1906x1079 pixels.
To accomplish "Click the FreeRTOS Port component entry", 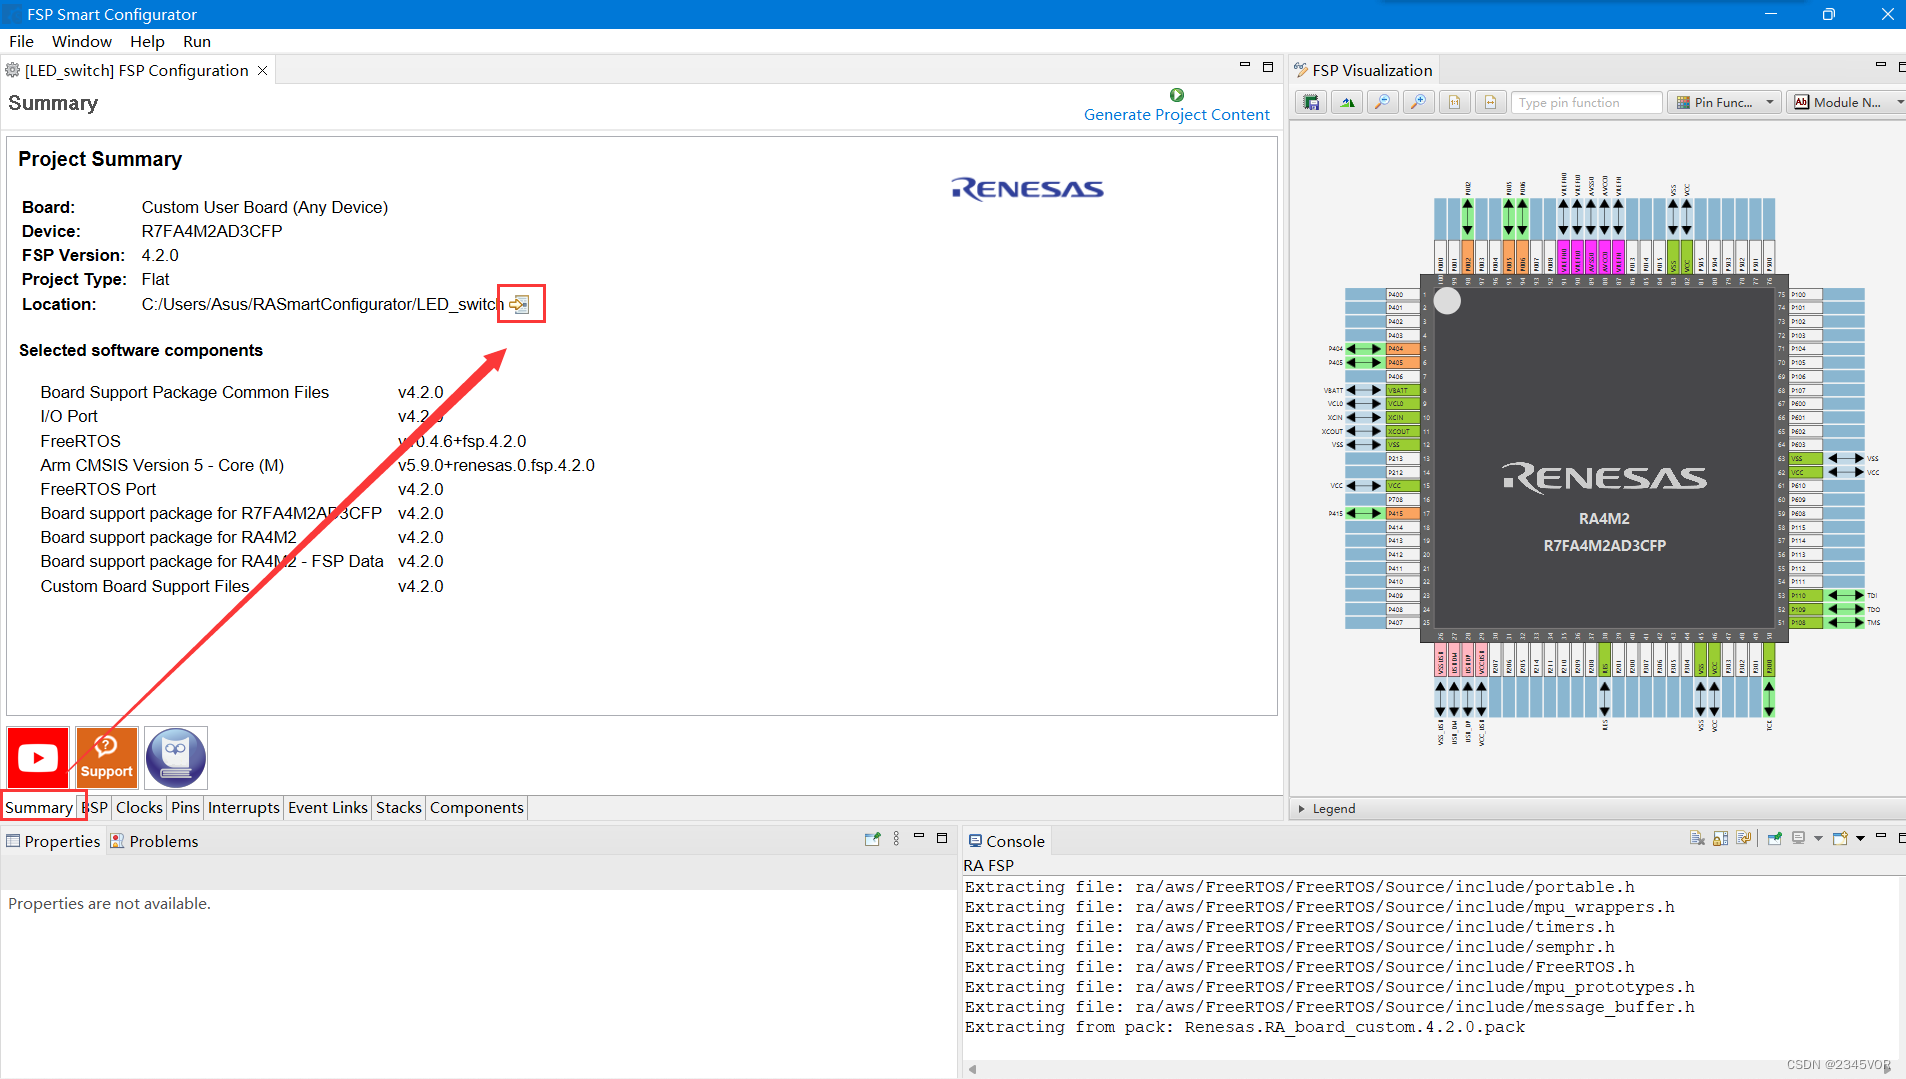I will (x=98, y=490).
